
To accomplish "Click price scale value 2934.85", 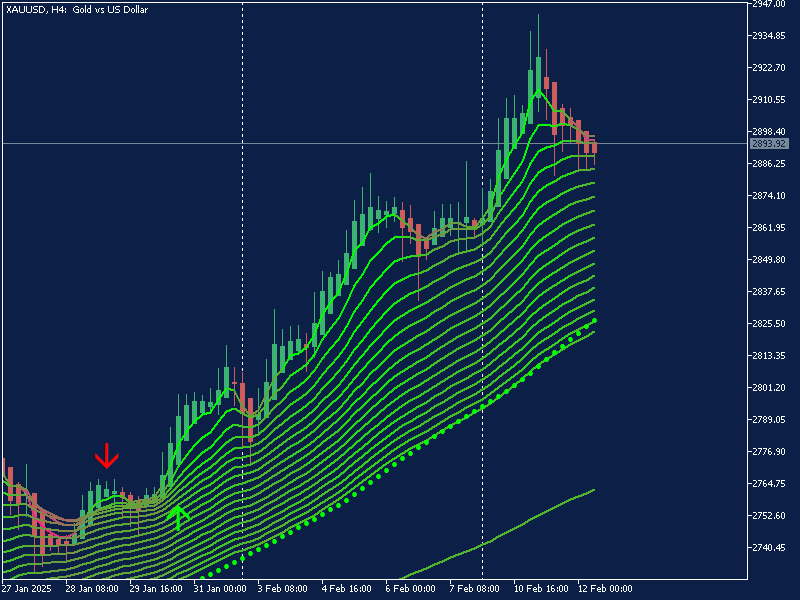I will pyautogui.click(x=769, y=36).
